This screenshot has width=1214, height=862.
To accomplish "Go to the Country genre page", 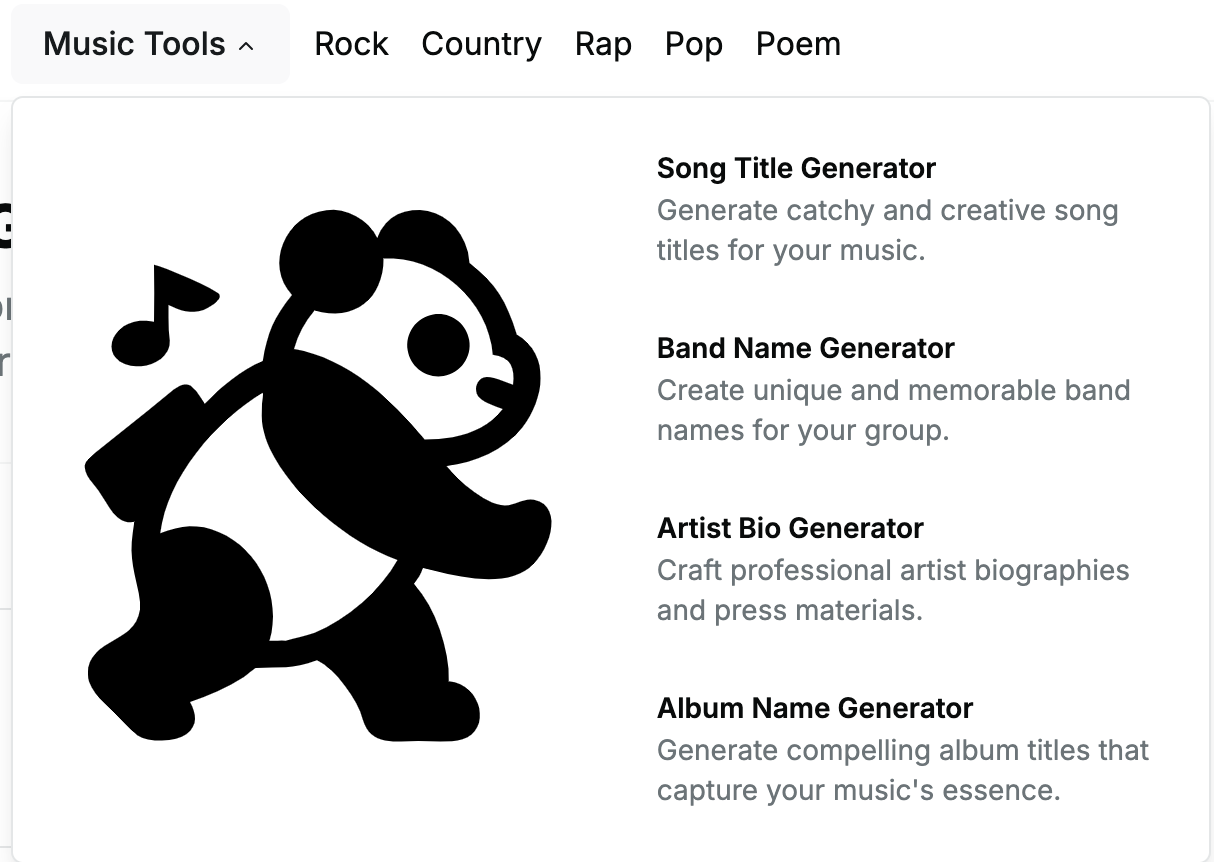I will [x=481, y=44].
